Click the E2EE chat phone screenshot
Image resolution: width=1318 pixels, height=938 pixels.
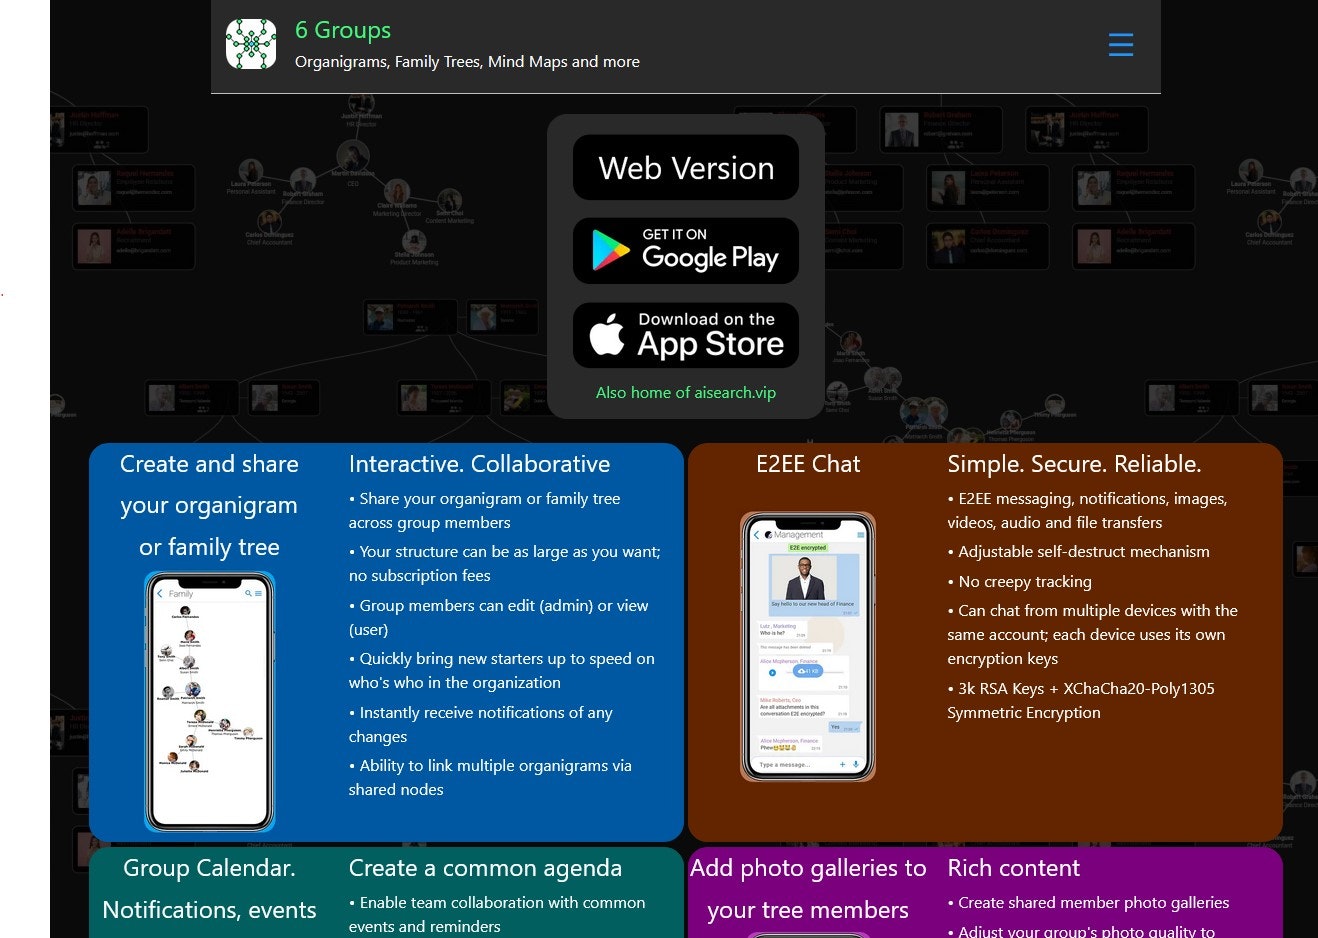(808, 647)
